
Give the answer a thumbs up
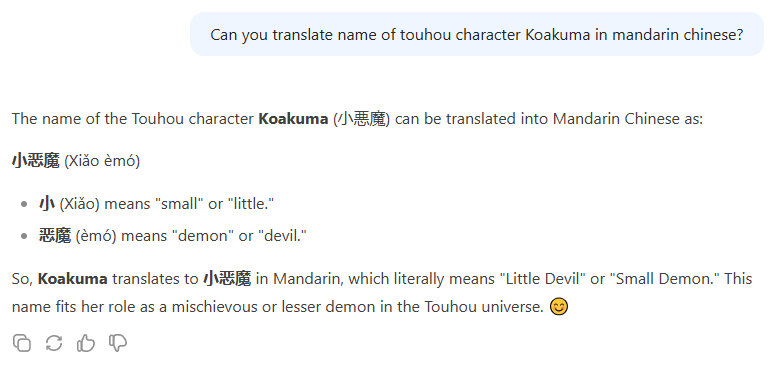point(85,343)
